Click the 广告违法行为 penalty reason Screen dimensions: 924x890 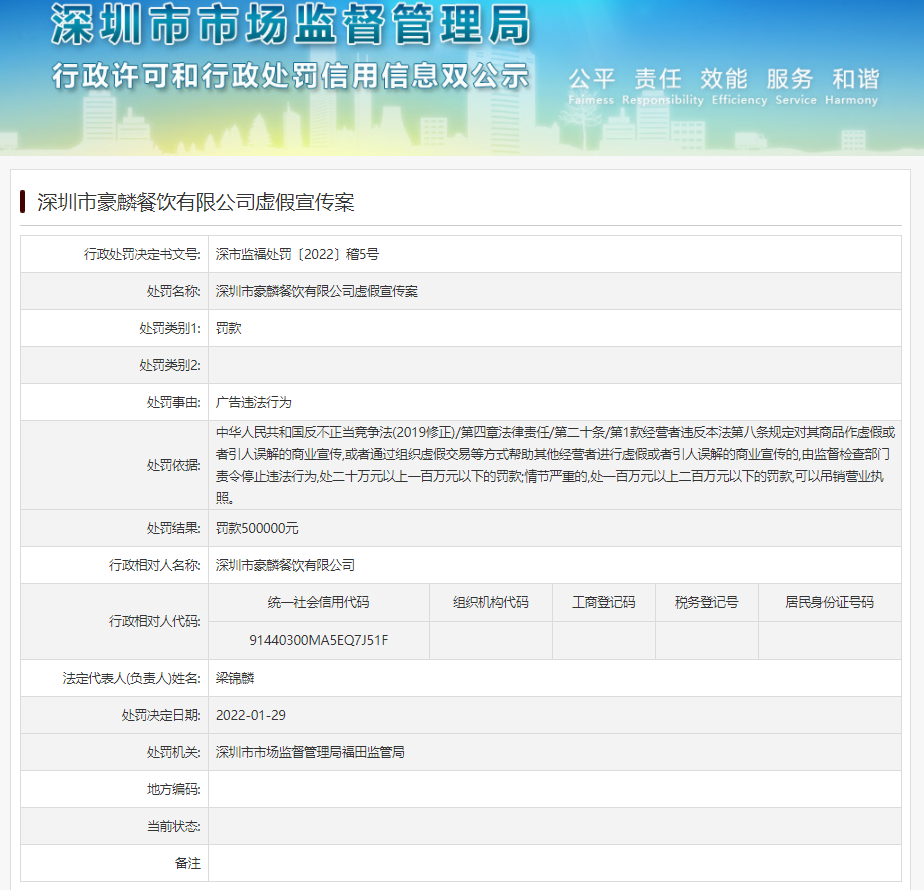pos(254,402)
